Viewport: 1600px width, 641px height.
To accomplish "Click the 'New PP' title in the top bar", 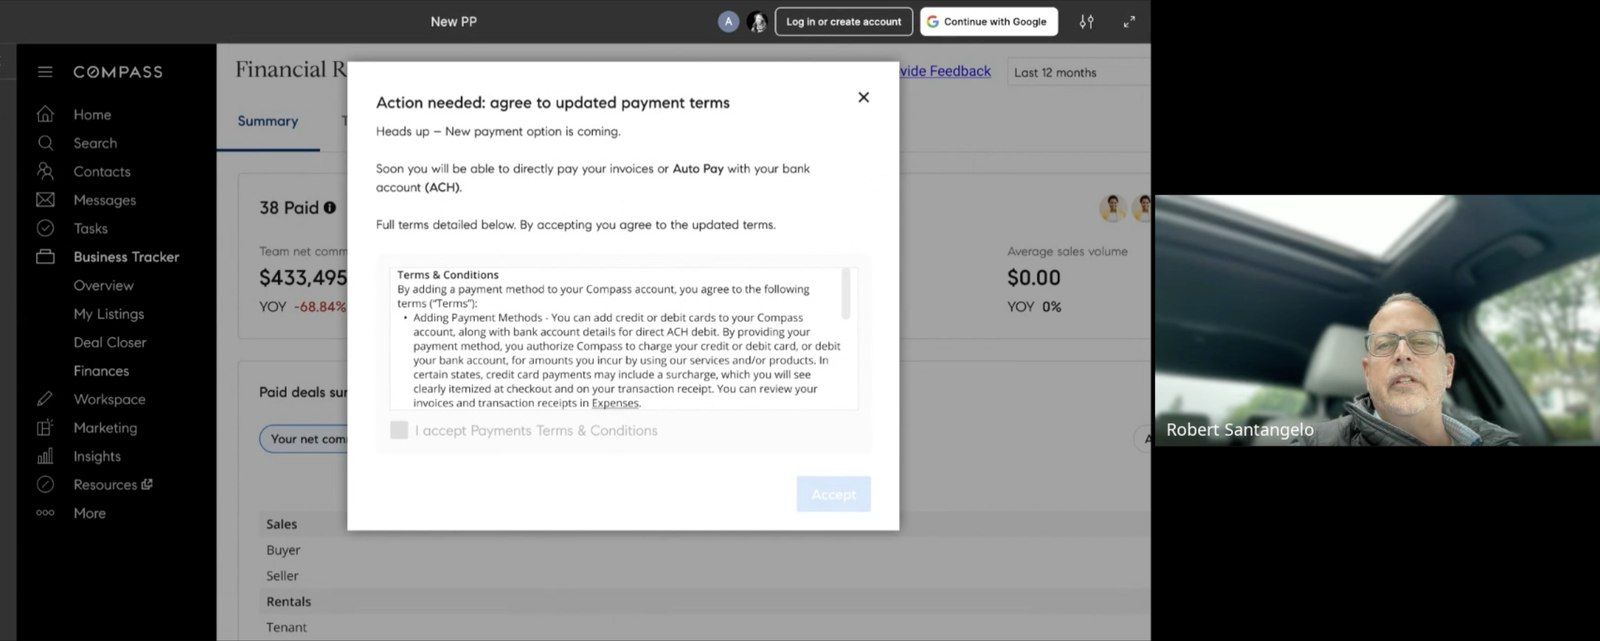I will tap(454, 21).
